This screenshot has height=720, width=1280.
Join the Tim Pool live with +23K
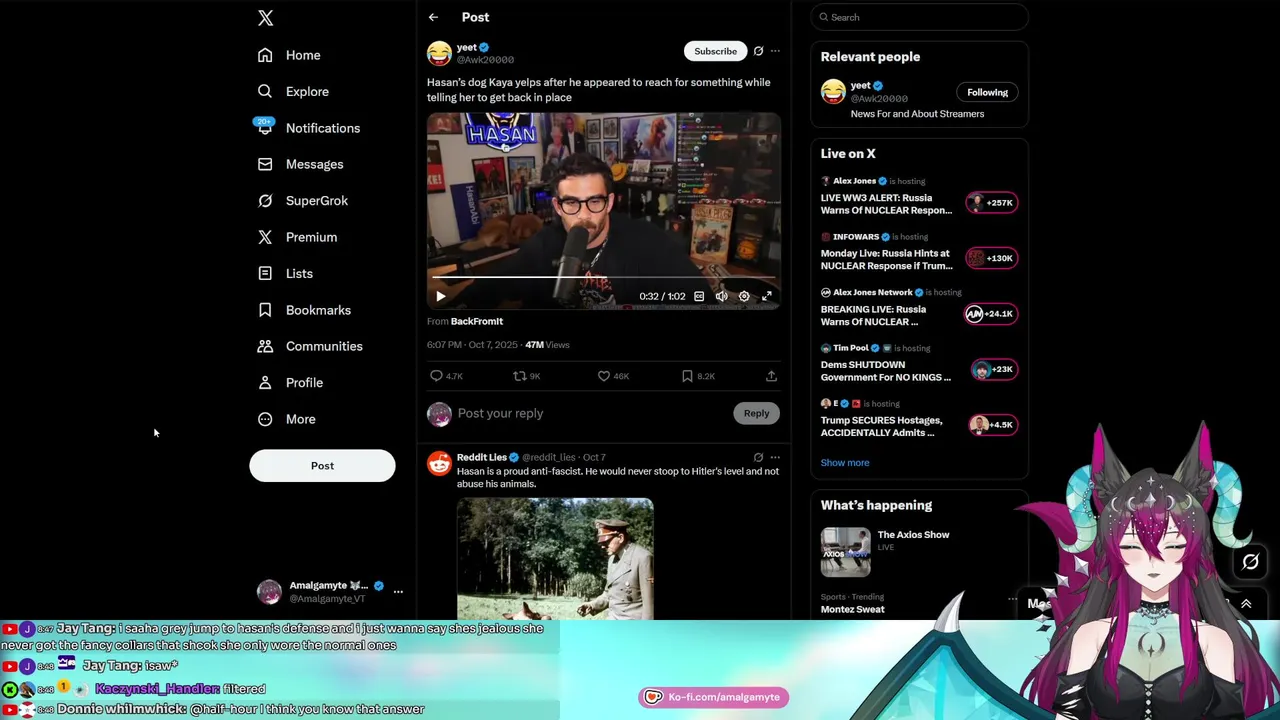pyautogui.click(x=993, y=369)
